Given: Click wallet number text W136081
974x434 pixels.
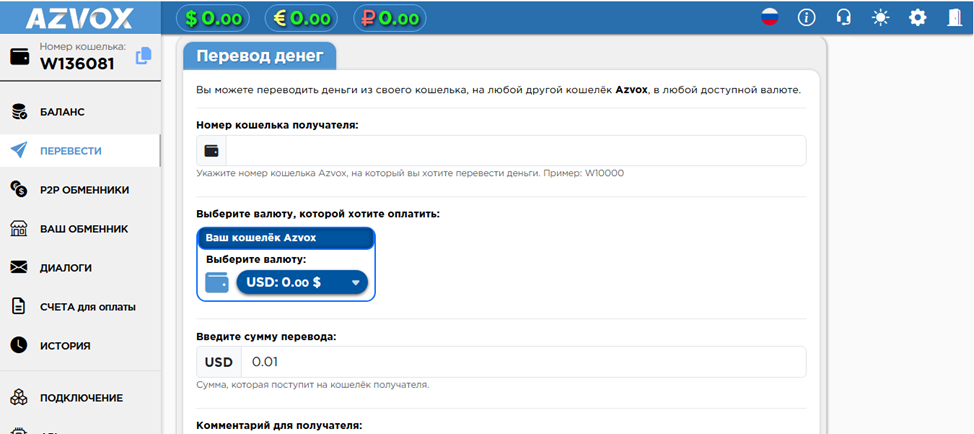Looking at the screenshot, I should click(77, 63).
